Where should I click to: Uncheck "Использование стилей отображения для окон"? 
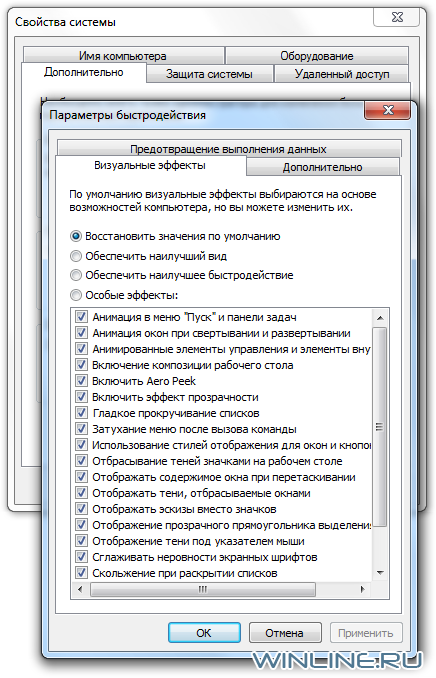(81, 445)
